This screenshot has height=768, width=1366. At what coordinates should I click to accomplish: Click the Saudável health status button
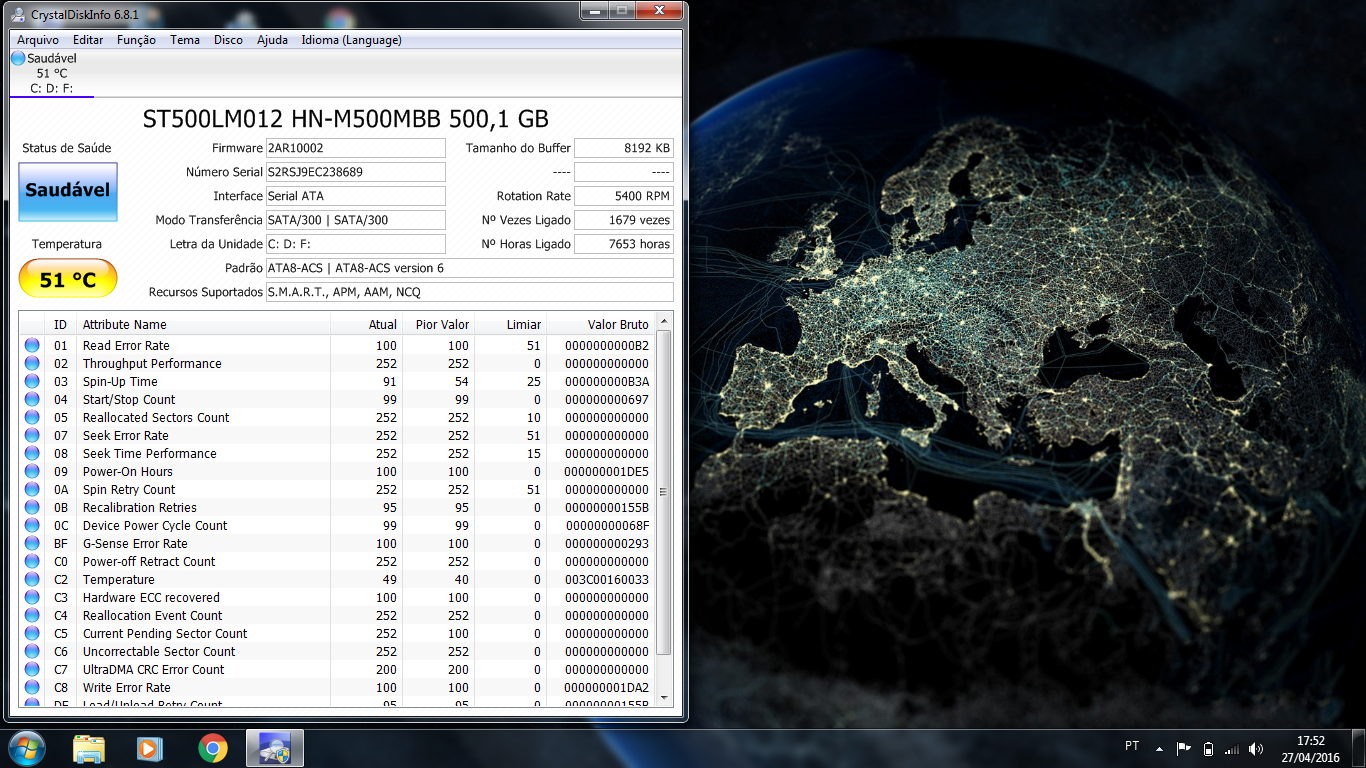pyautogui.click(x=68, y=191)
